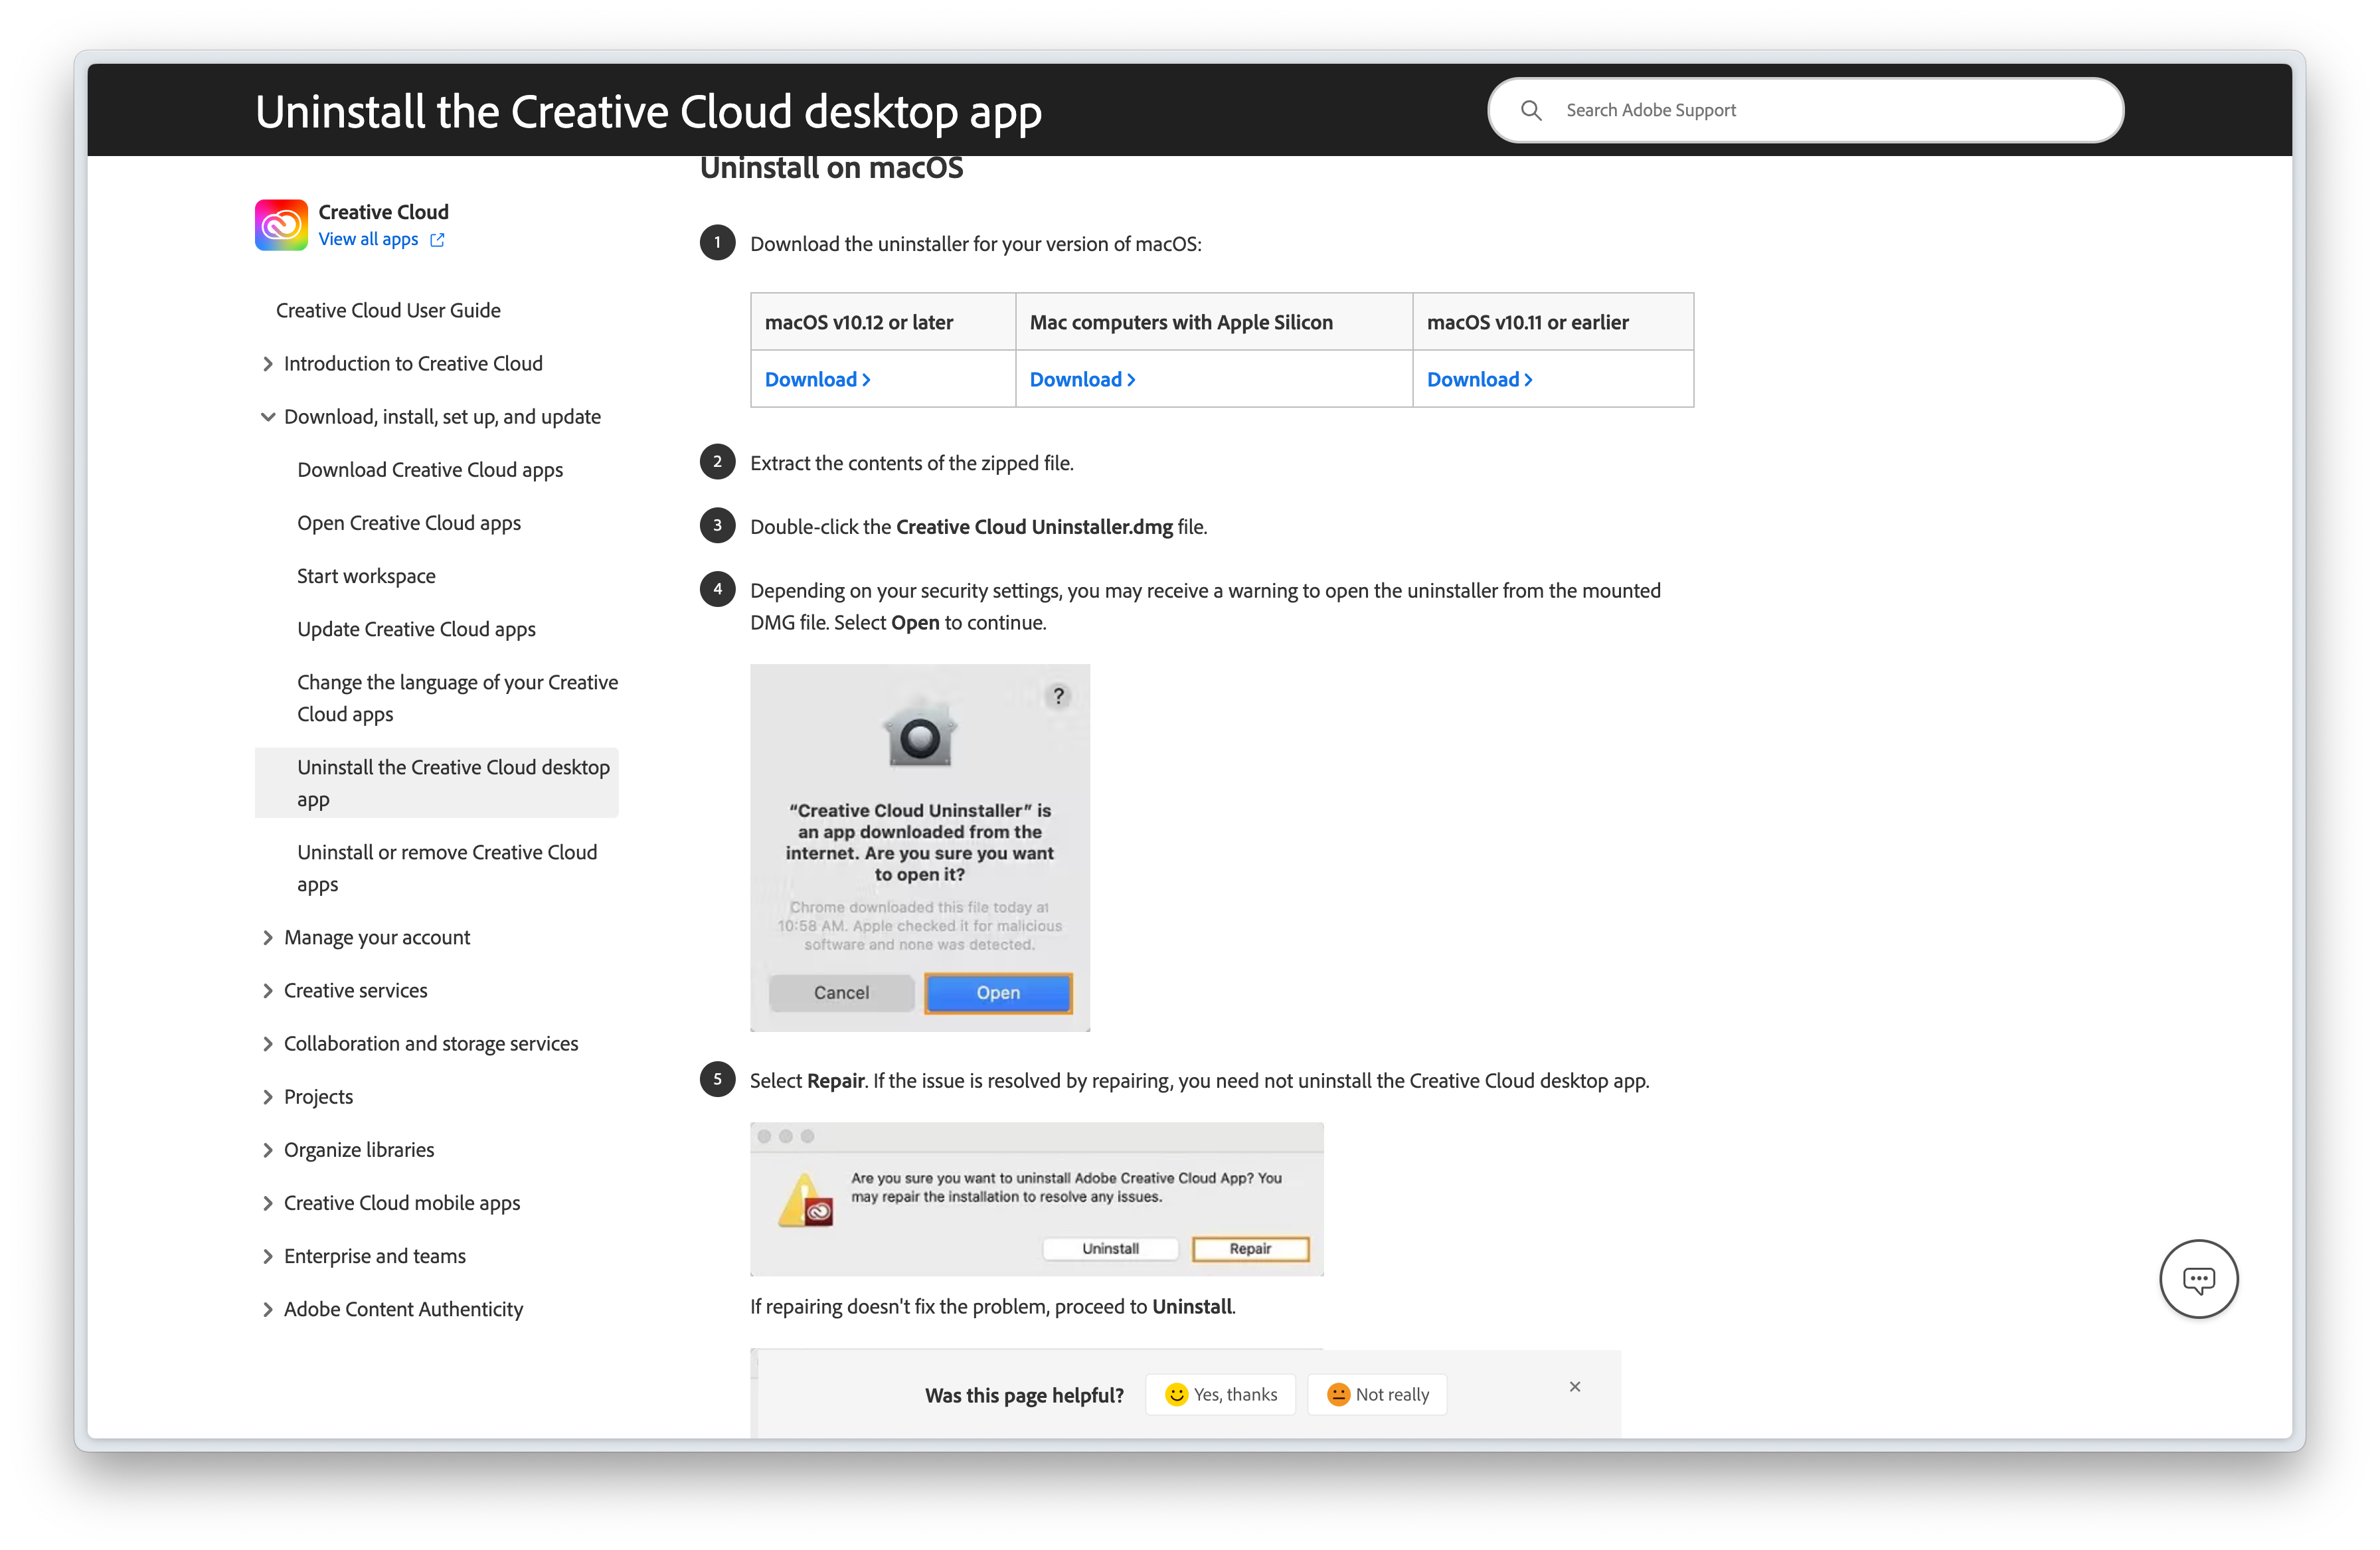The height and width of the screenshot is (1550, 2380).
Task: Click 'Extract the contents of the zipped file' text
Action: (912, 463)
